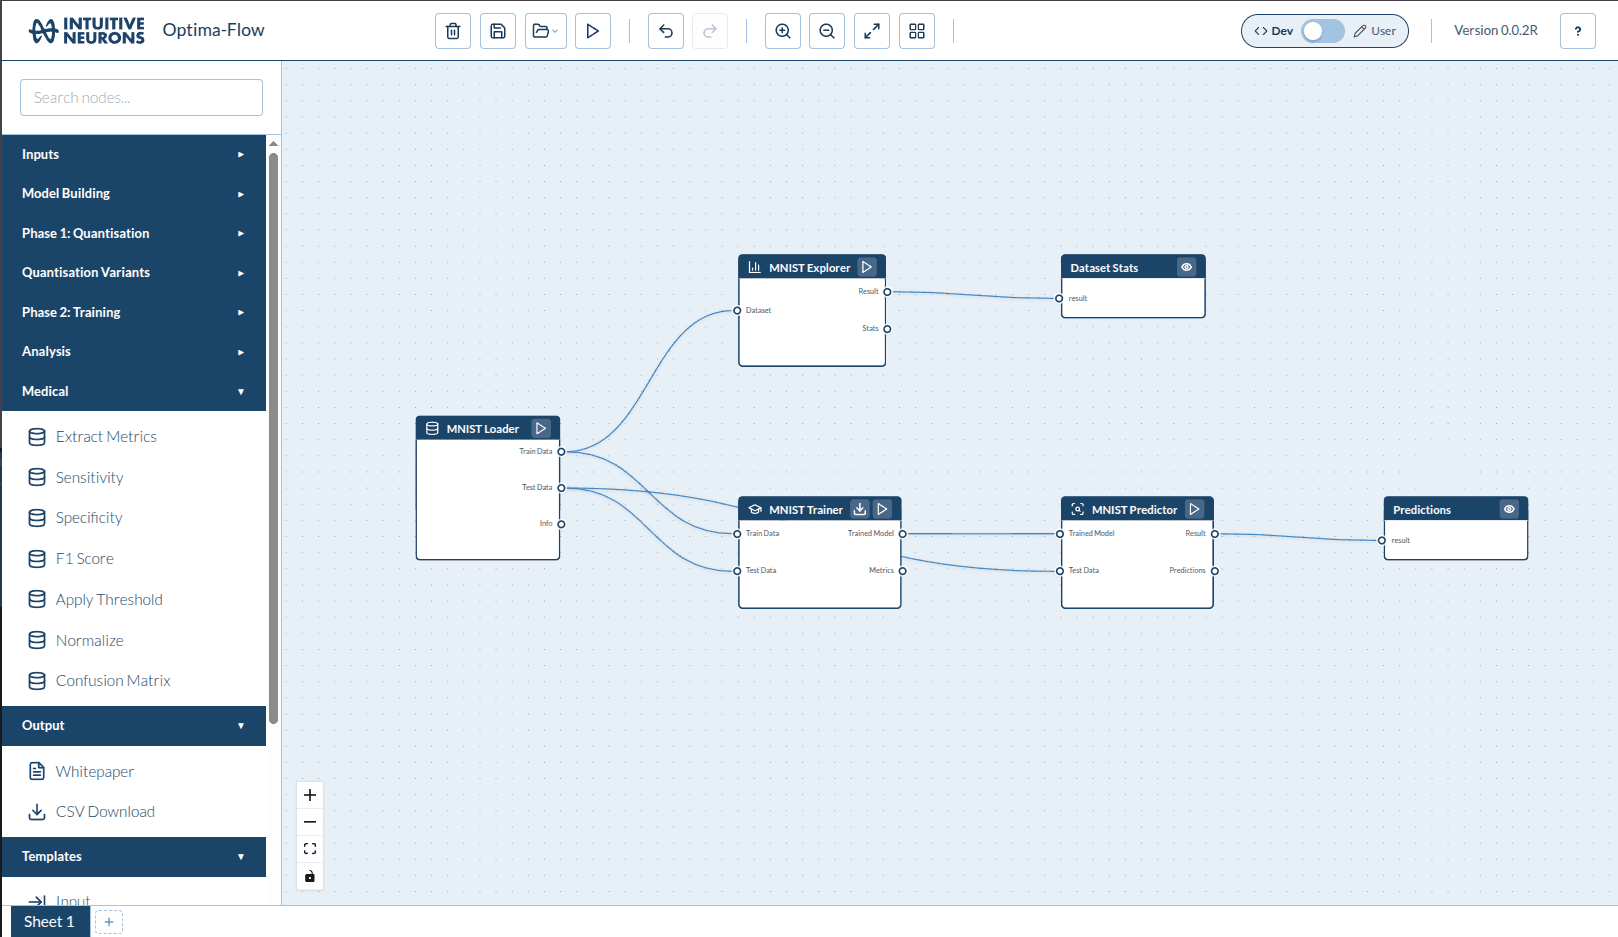Run the MNIST Predictor node

[x=1194, y=509]
